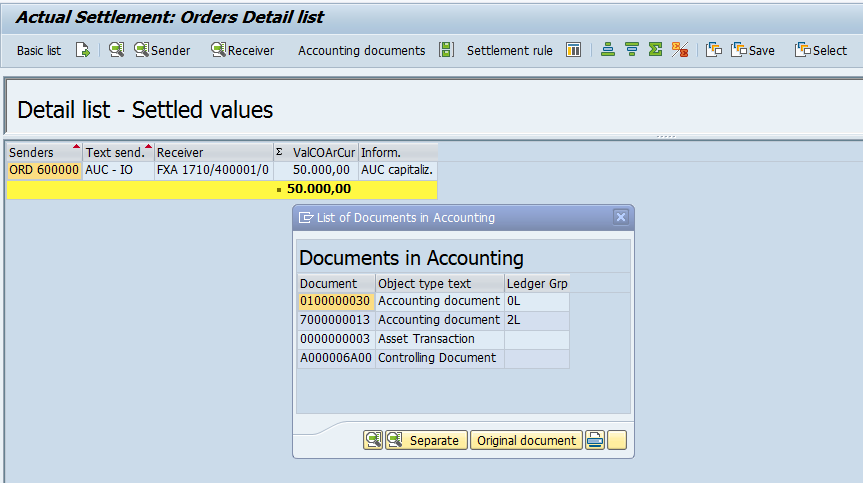This screenshot has height=483, width=863.
Task: Open the Sender details button
Action: [162, 50]
